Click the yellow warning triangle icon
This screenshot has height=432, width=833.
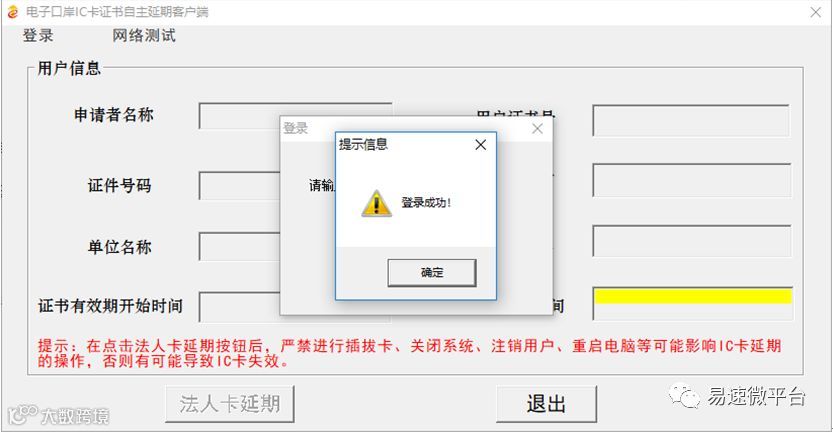coord(376,204)
